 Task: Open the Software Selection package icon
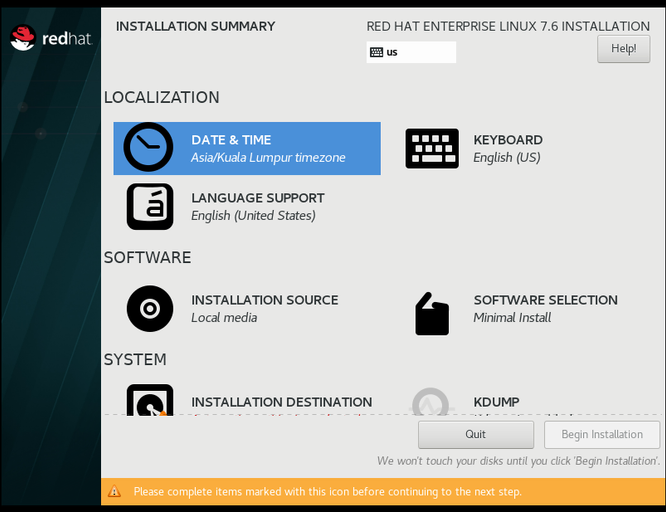pos(432,314)
